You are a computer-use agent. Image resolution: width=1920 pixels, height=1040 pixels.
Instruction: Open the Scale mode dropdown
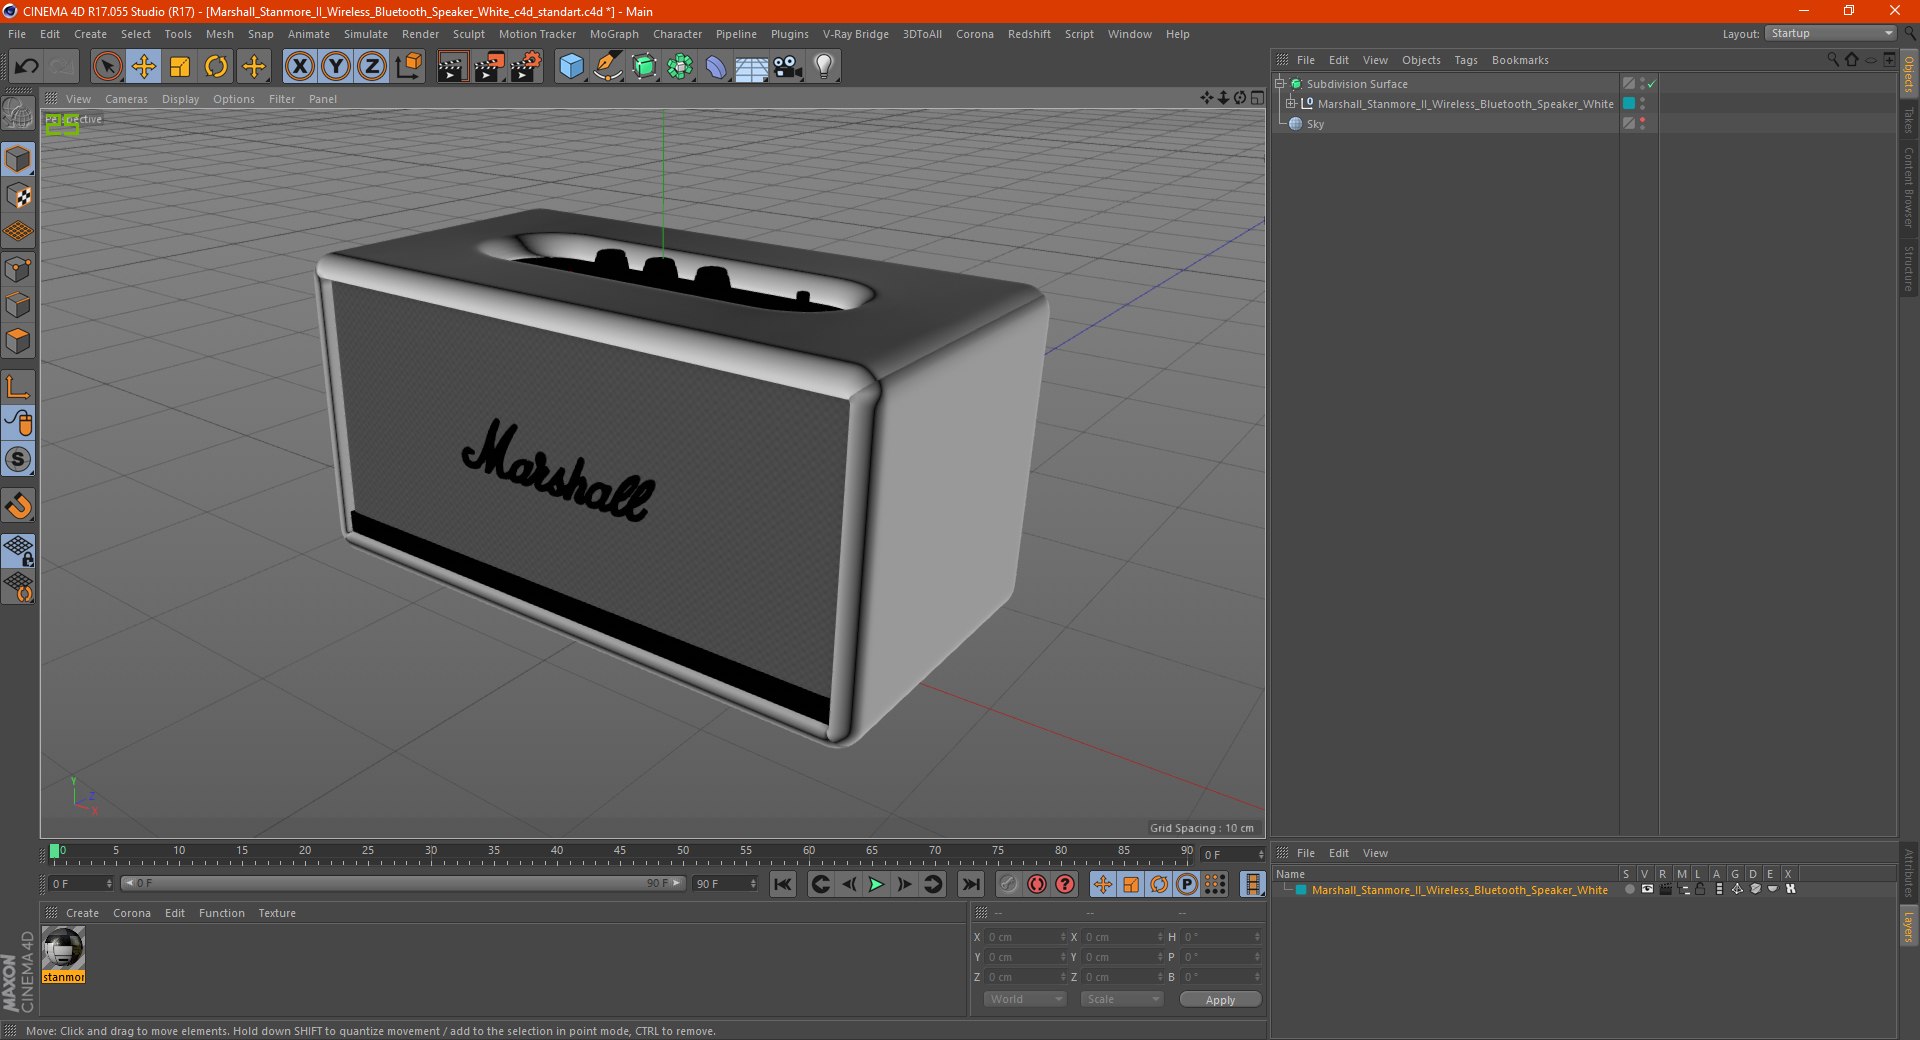point(1122,999)
